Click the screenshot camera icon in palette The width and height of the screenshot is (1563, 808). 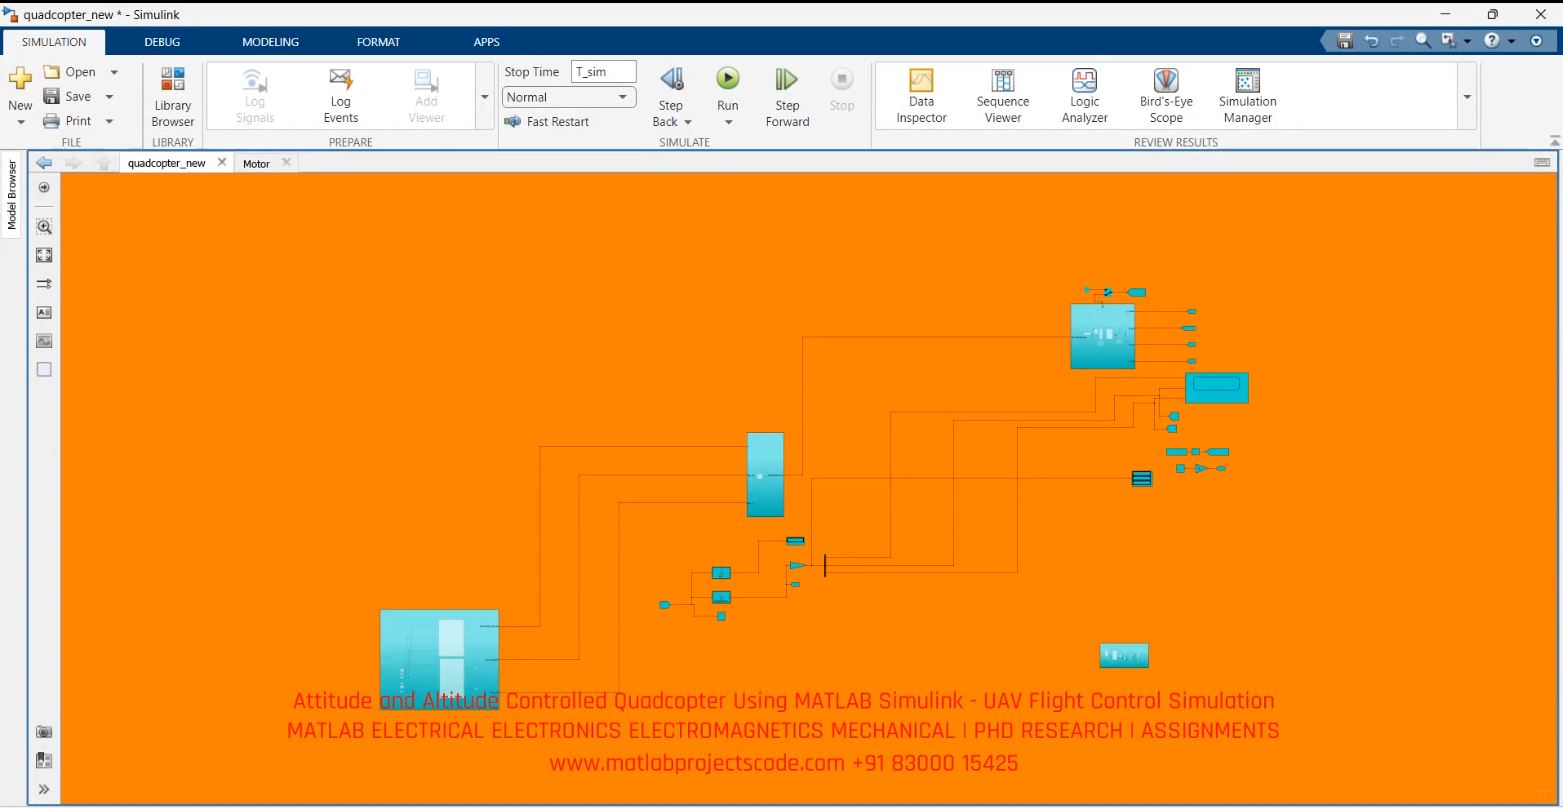pos(44,732)
